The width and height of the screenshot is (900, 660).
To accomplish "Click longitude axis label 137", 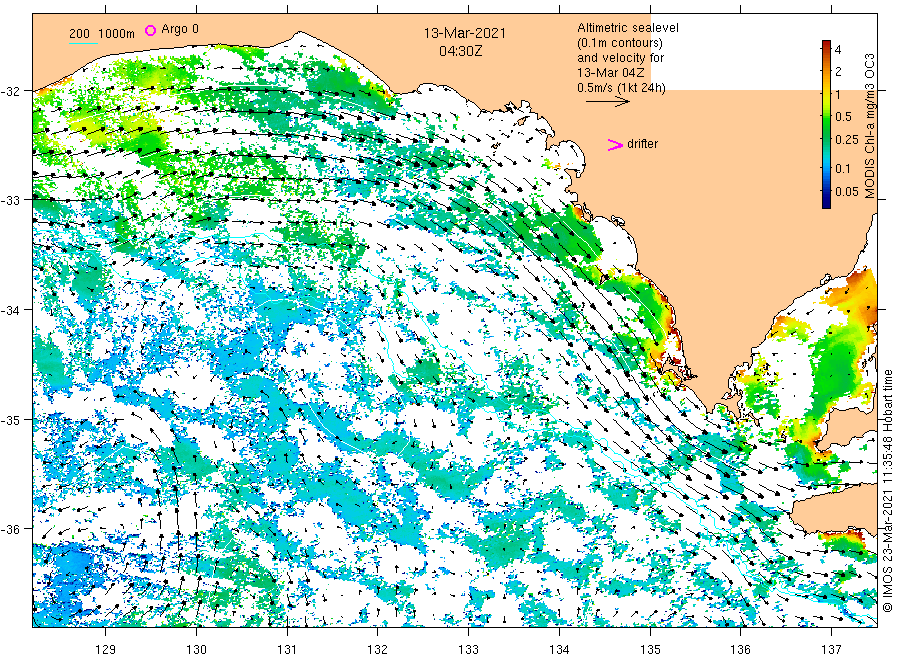I will [831, 650].
